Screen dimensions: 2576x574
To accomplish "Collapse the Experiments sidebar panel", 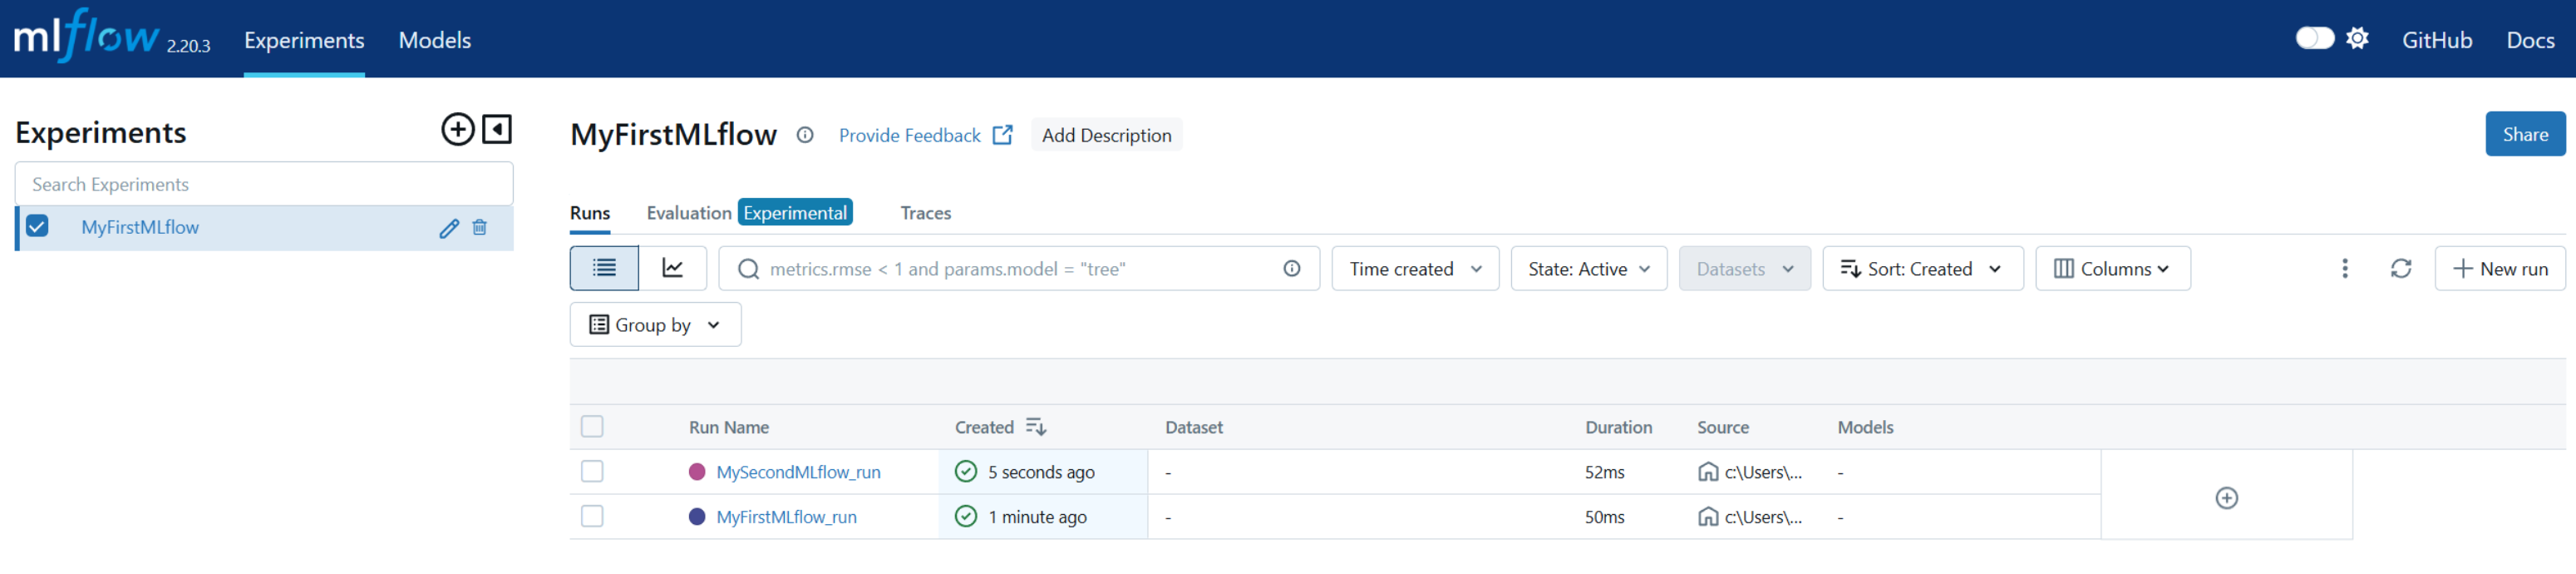I will point(497,130).
